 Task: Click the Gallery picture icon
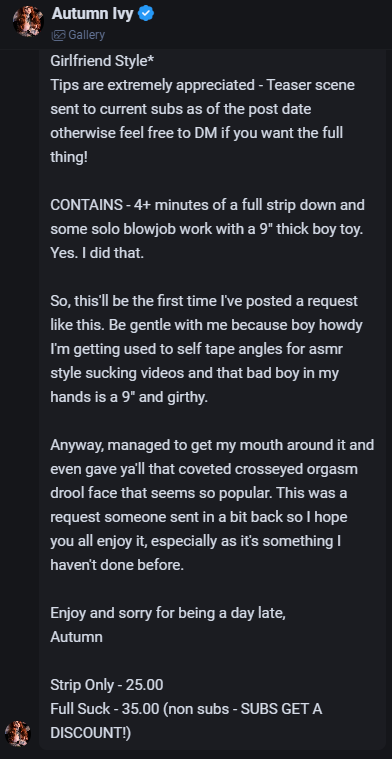point(58,35)
